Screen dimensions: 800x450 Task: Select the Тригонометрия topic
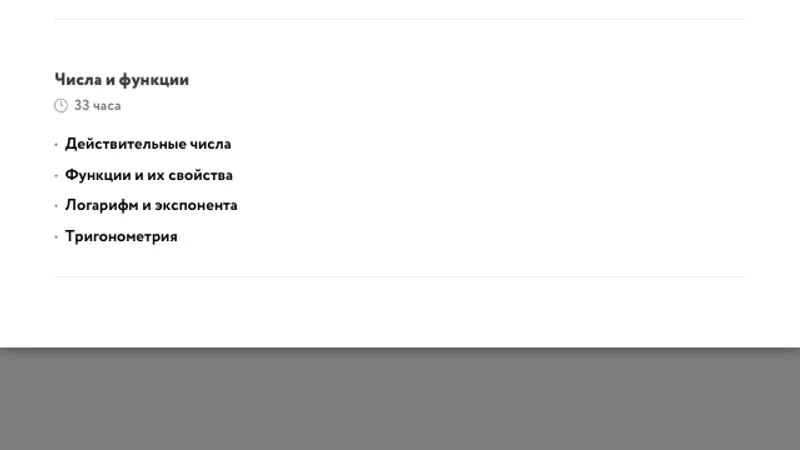[x=121, y=237]
